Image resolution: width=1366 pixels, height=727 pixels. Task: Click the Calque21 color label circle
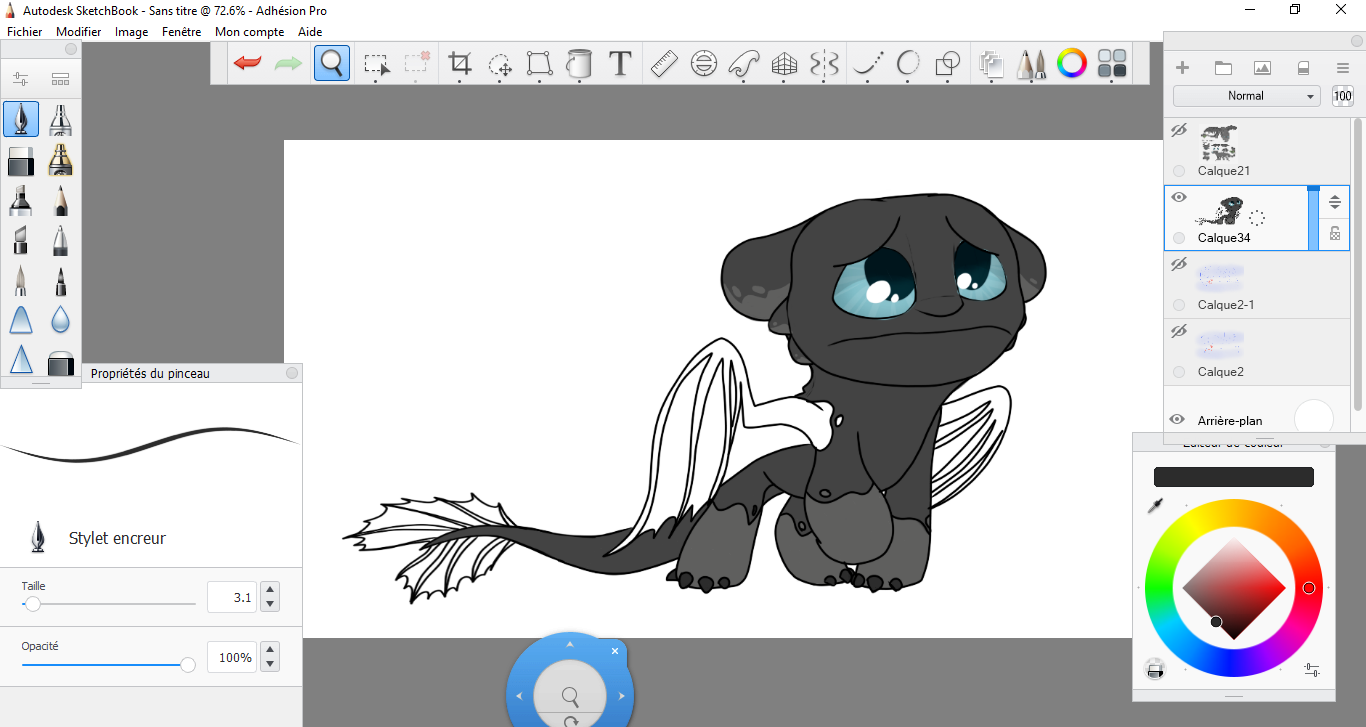[x=1179, y=171]
